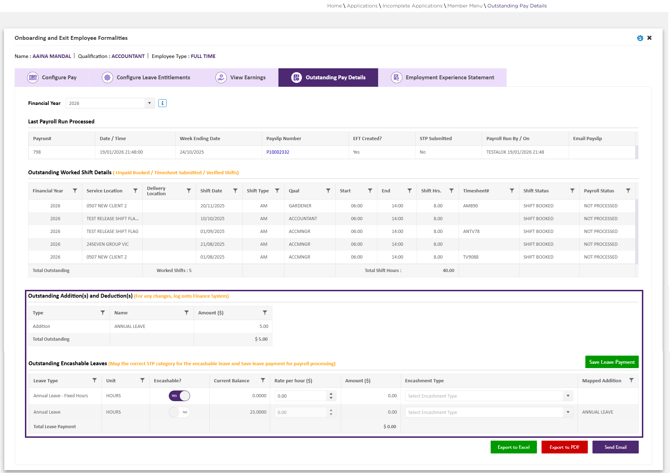Close the Onboarding and Exit dialog
Screen dimensions: 670x473
tap(649, 38)
